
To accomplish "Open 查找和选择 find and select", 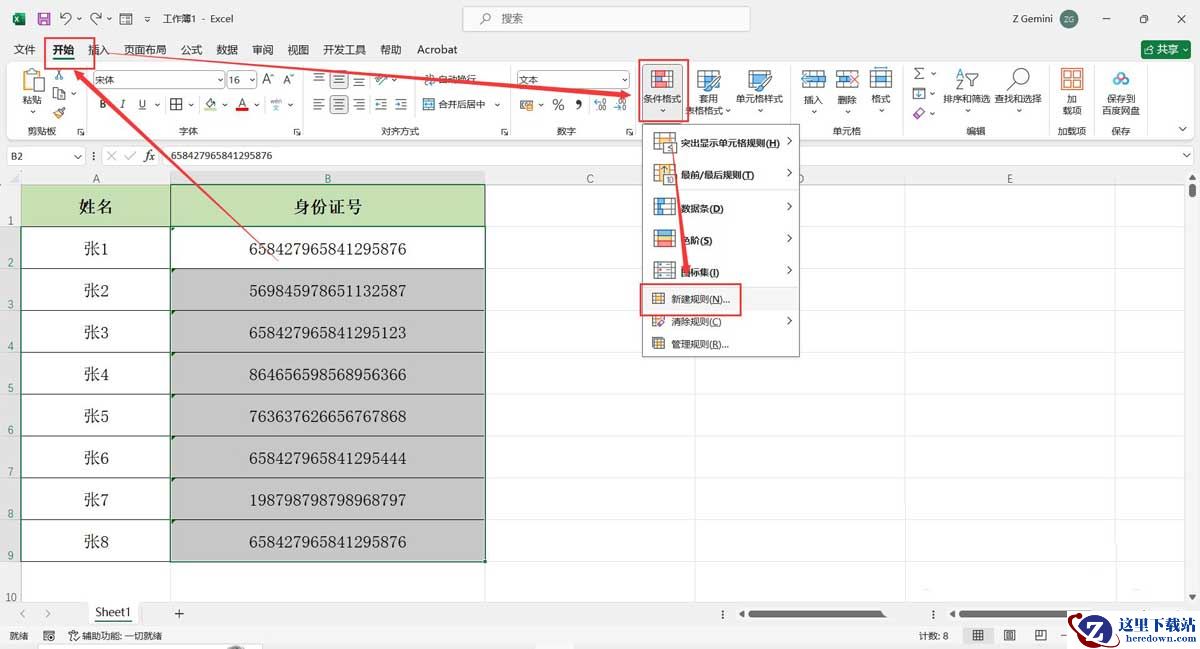I will [x=1018, y=88].
